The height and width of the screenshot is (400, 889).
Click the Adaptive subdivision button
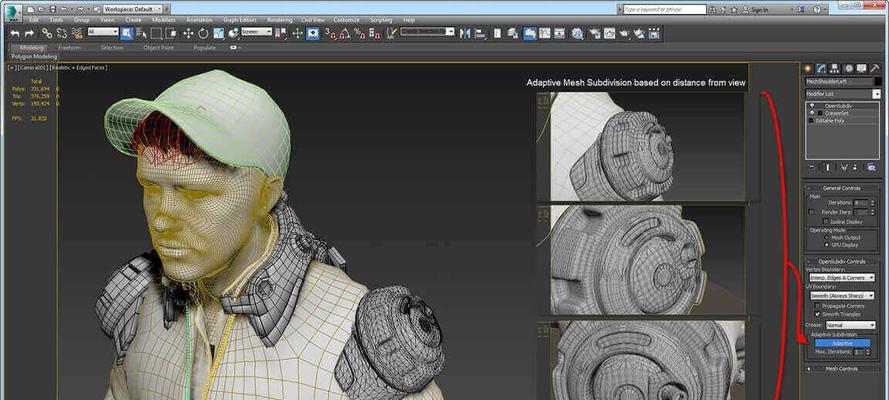point(843,343)
